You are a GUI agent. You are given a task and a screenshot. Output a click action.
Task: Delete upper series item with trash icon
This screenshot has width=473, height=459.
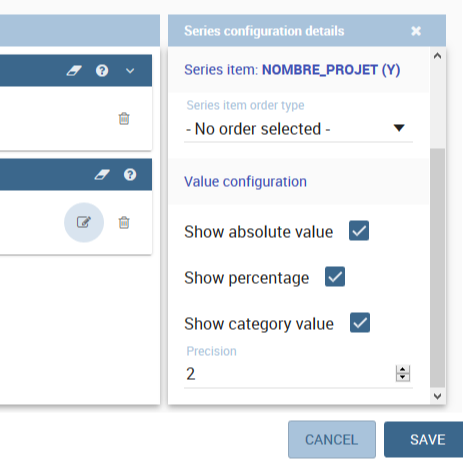coord(124,118)
